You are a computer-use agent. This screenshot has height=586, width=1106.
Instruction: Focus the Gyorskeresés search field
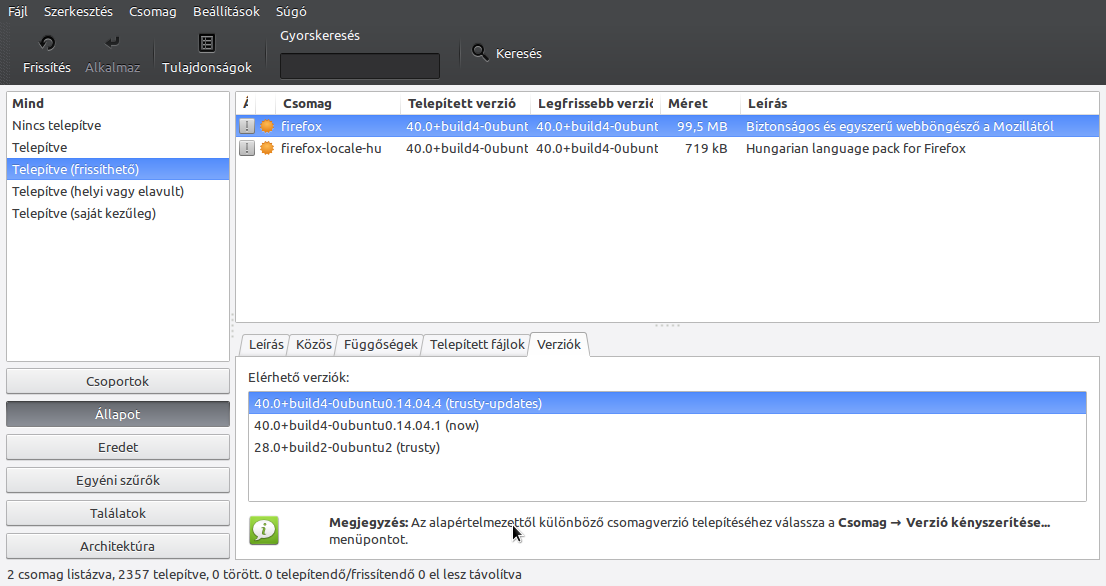click(x=360, y=66)
